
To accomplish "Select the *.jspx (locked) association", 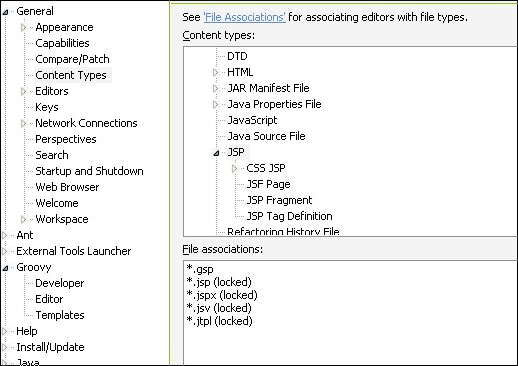I will 222,295.
